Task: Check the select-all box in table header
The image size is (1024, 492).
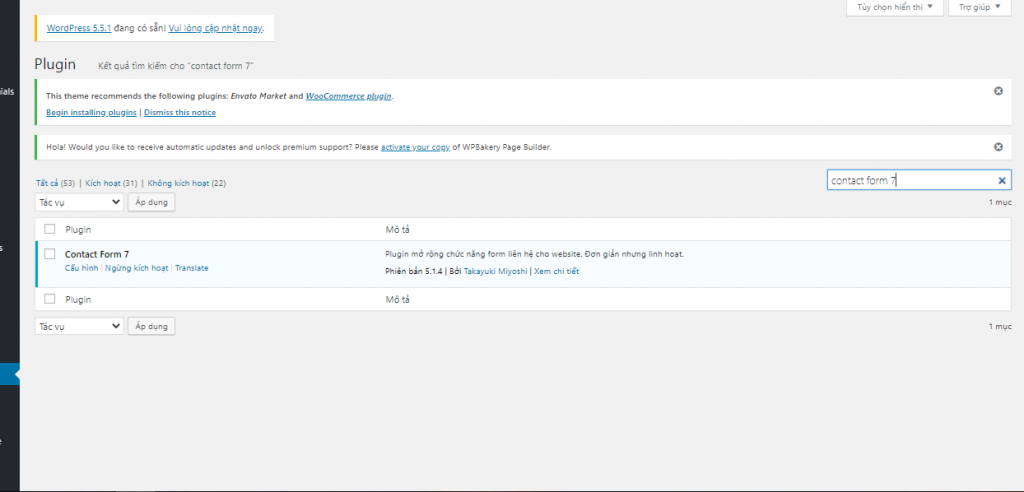Action: click(x=50, y=229)
